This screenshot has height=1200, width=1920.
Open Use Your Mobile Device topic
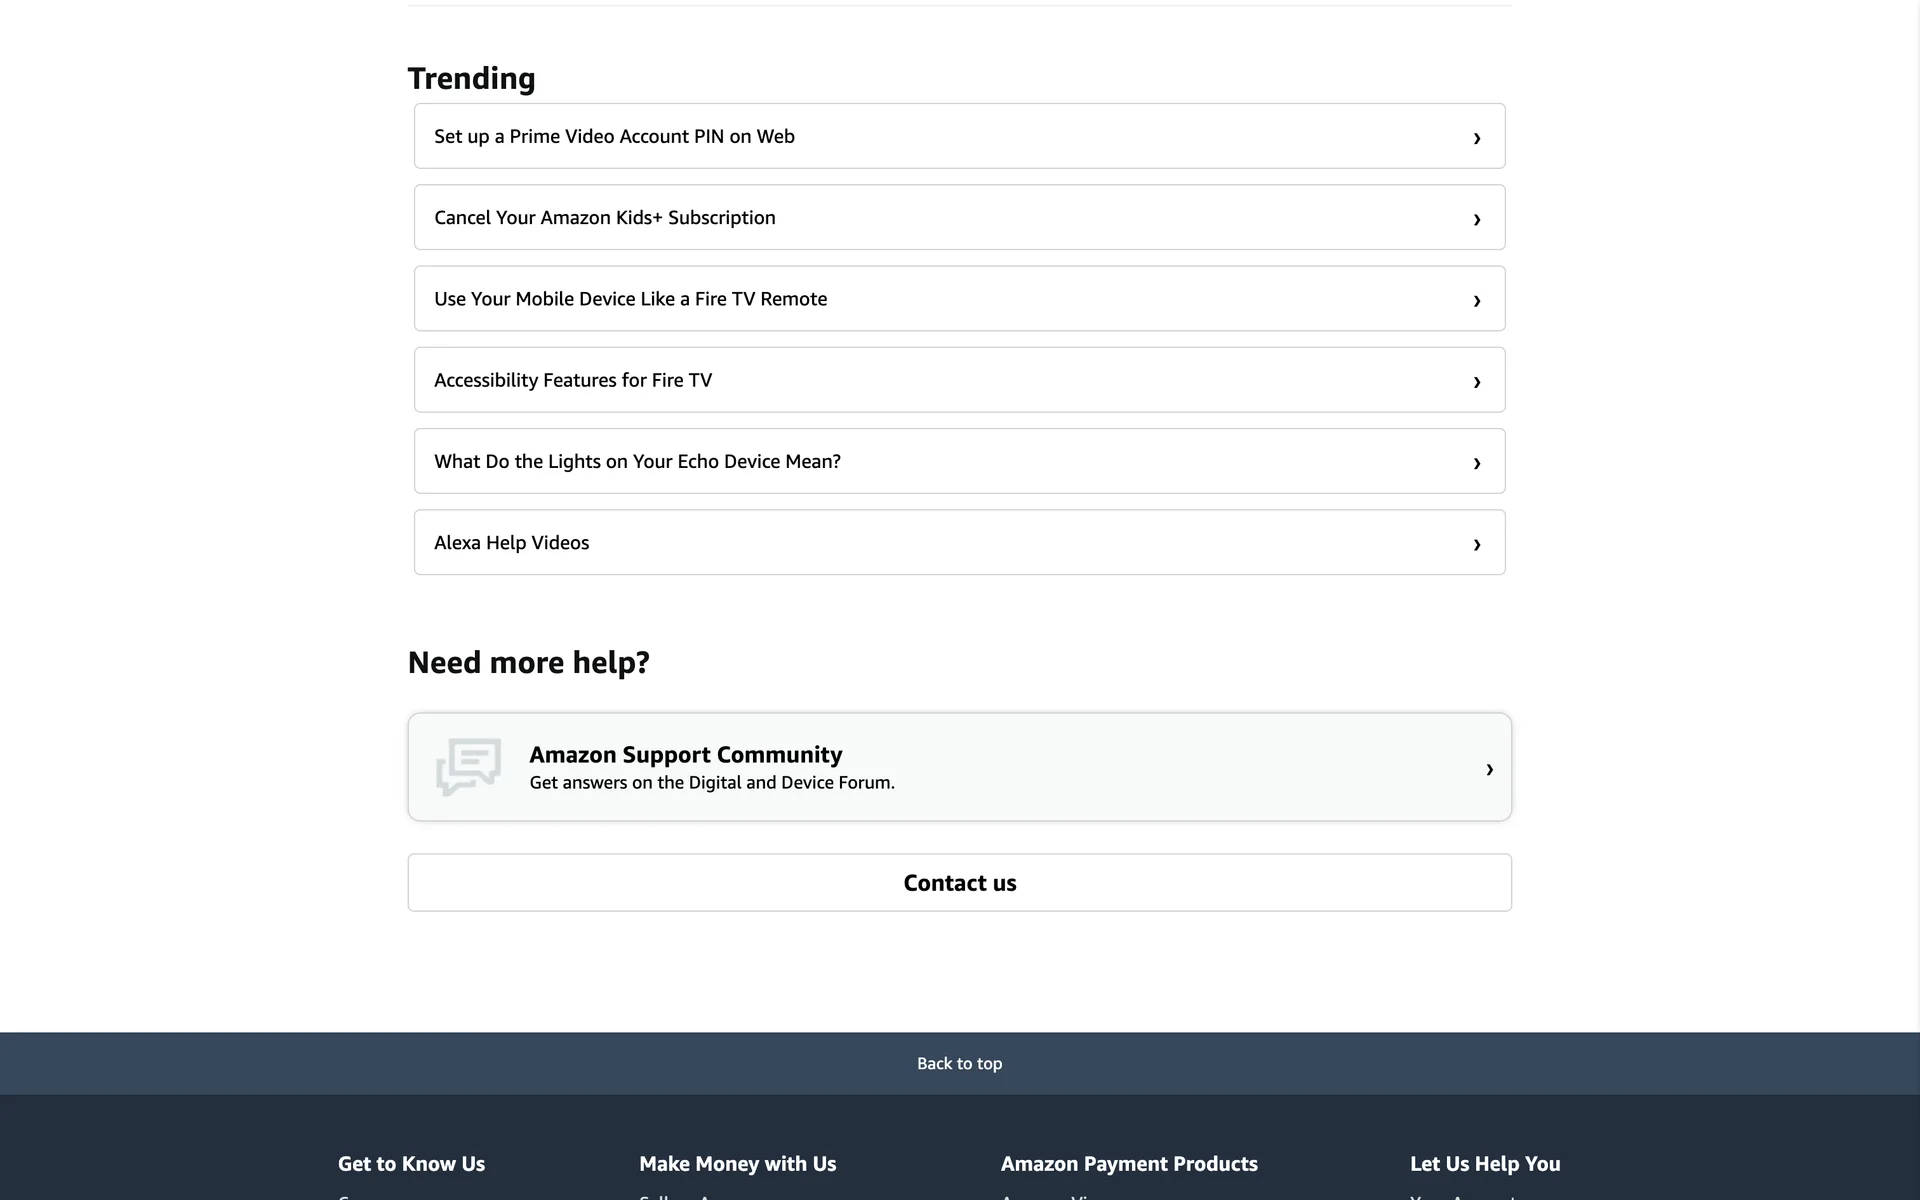[x=630, y=299]
